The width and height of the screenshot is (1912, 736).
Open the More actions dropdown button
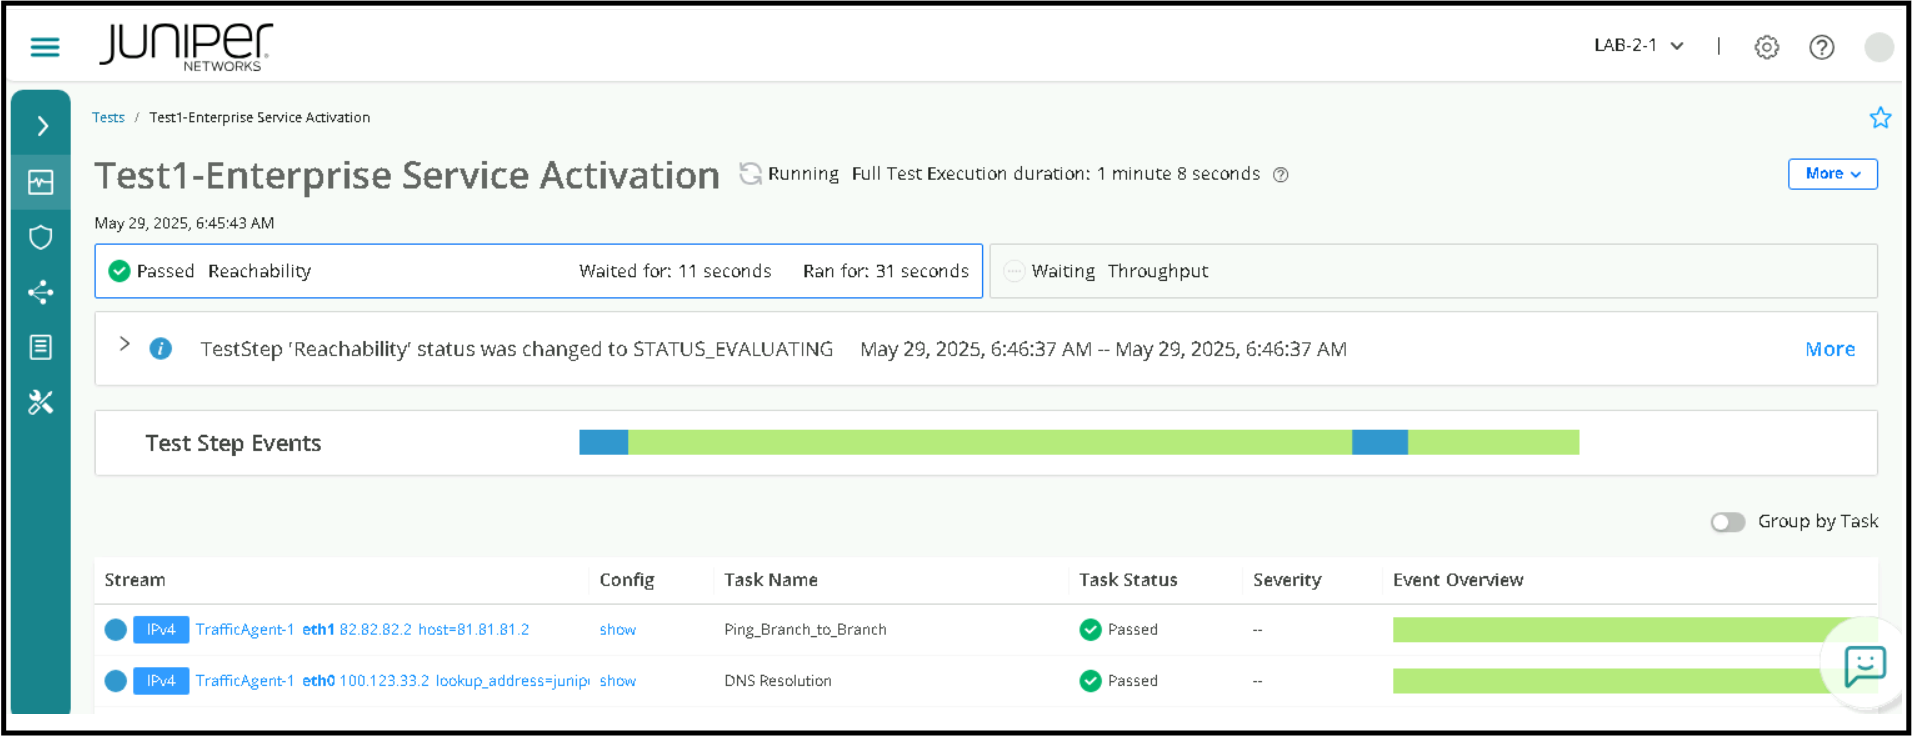[x=1832, y=174]
